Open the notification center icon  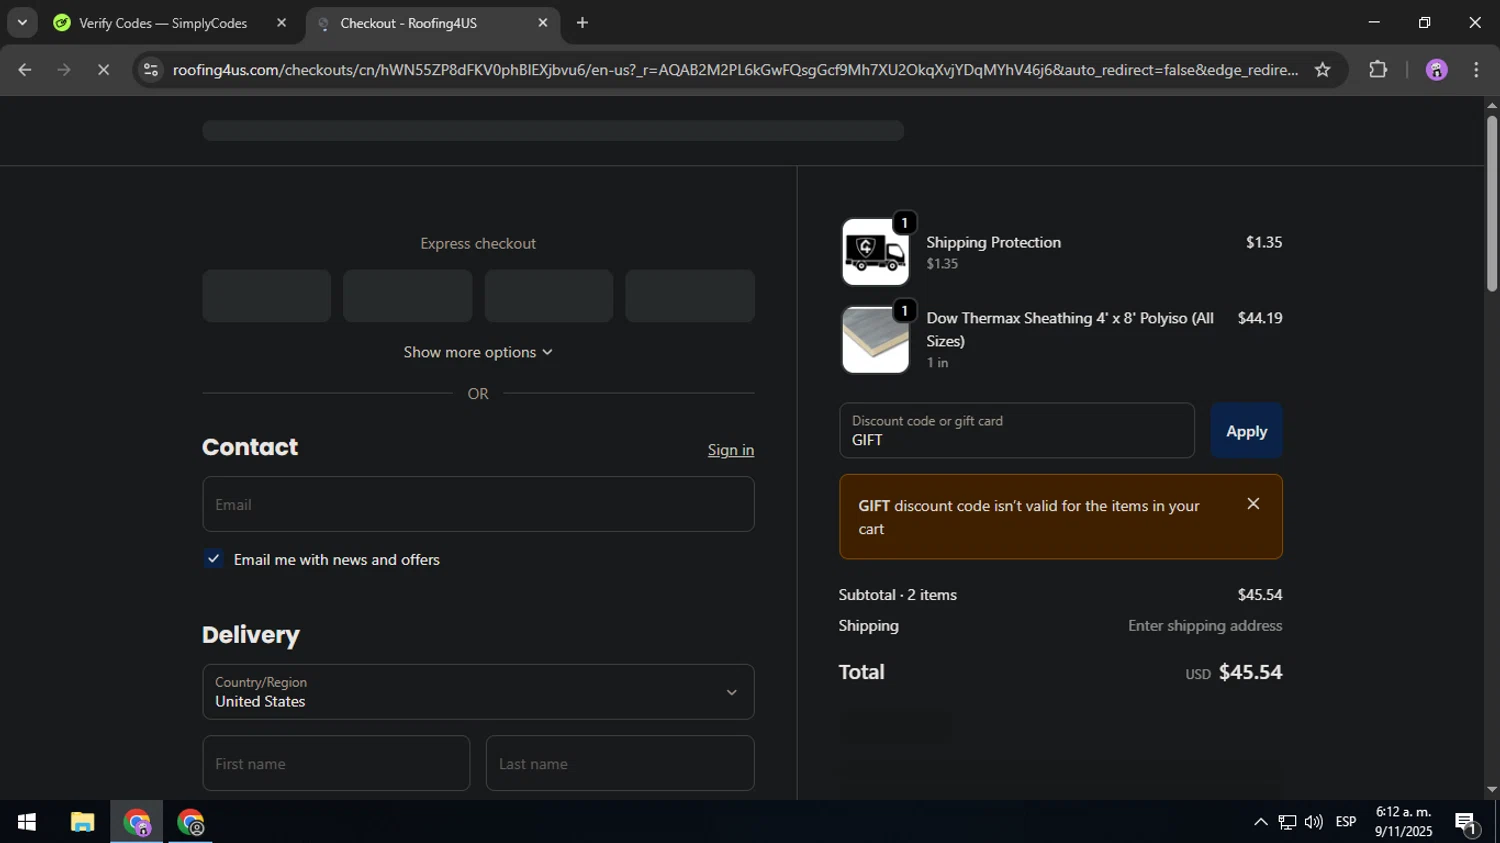(x=1466, y=823)
